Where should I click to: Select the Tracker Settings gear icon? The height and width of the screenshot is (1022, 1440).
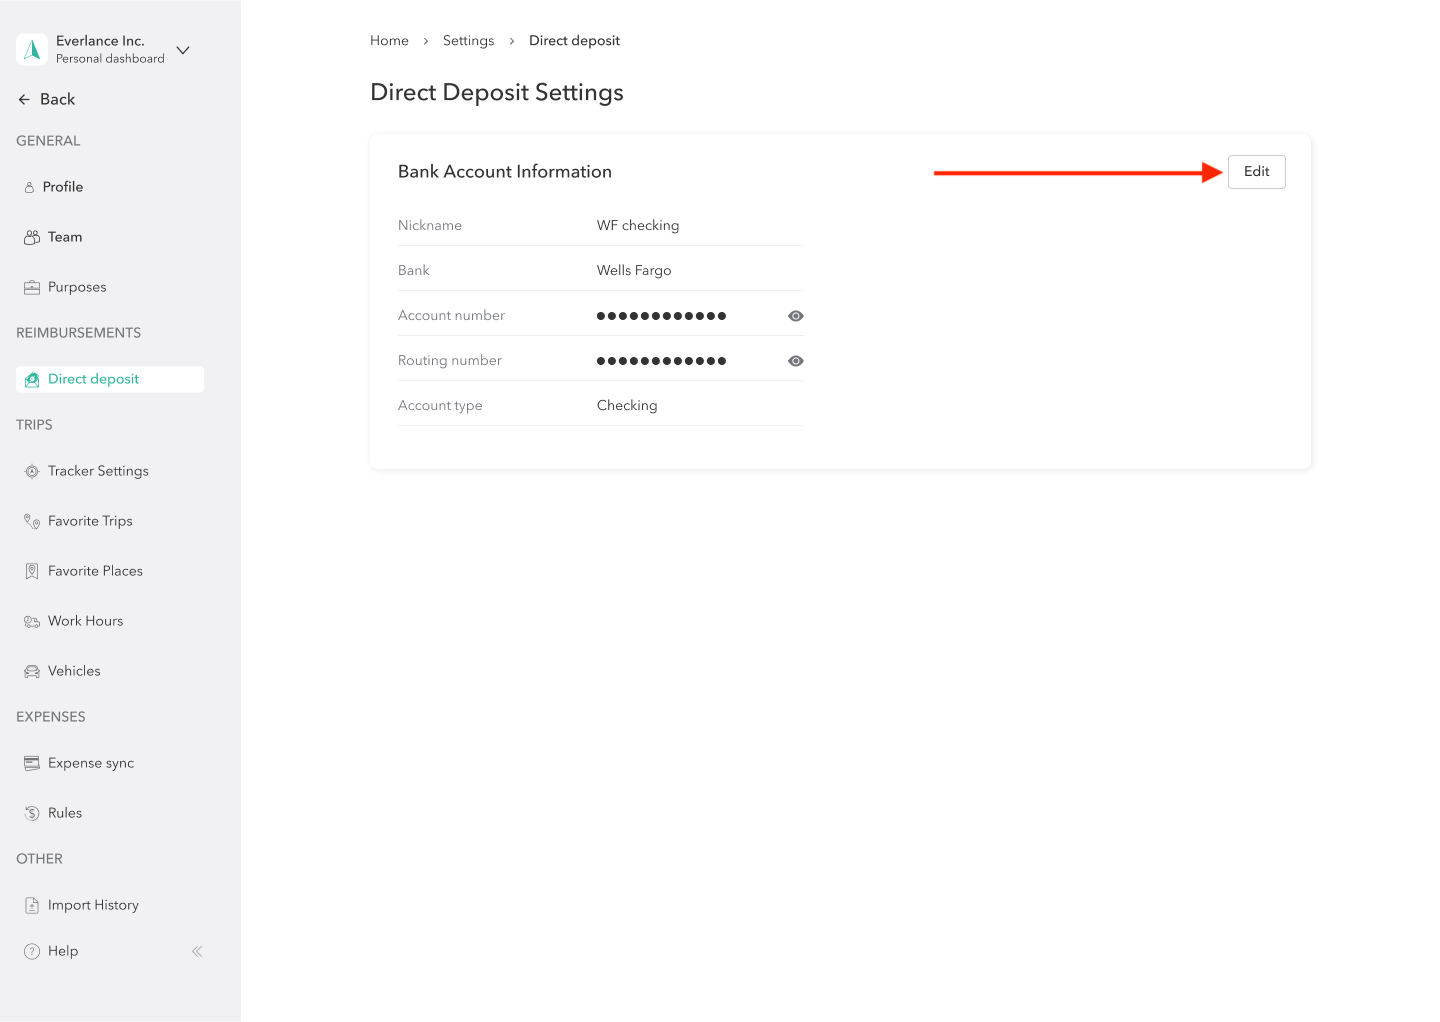pyautogui.click(x=31, y=470)
